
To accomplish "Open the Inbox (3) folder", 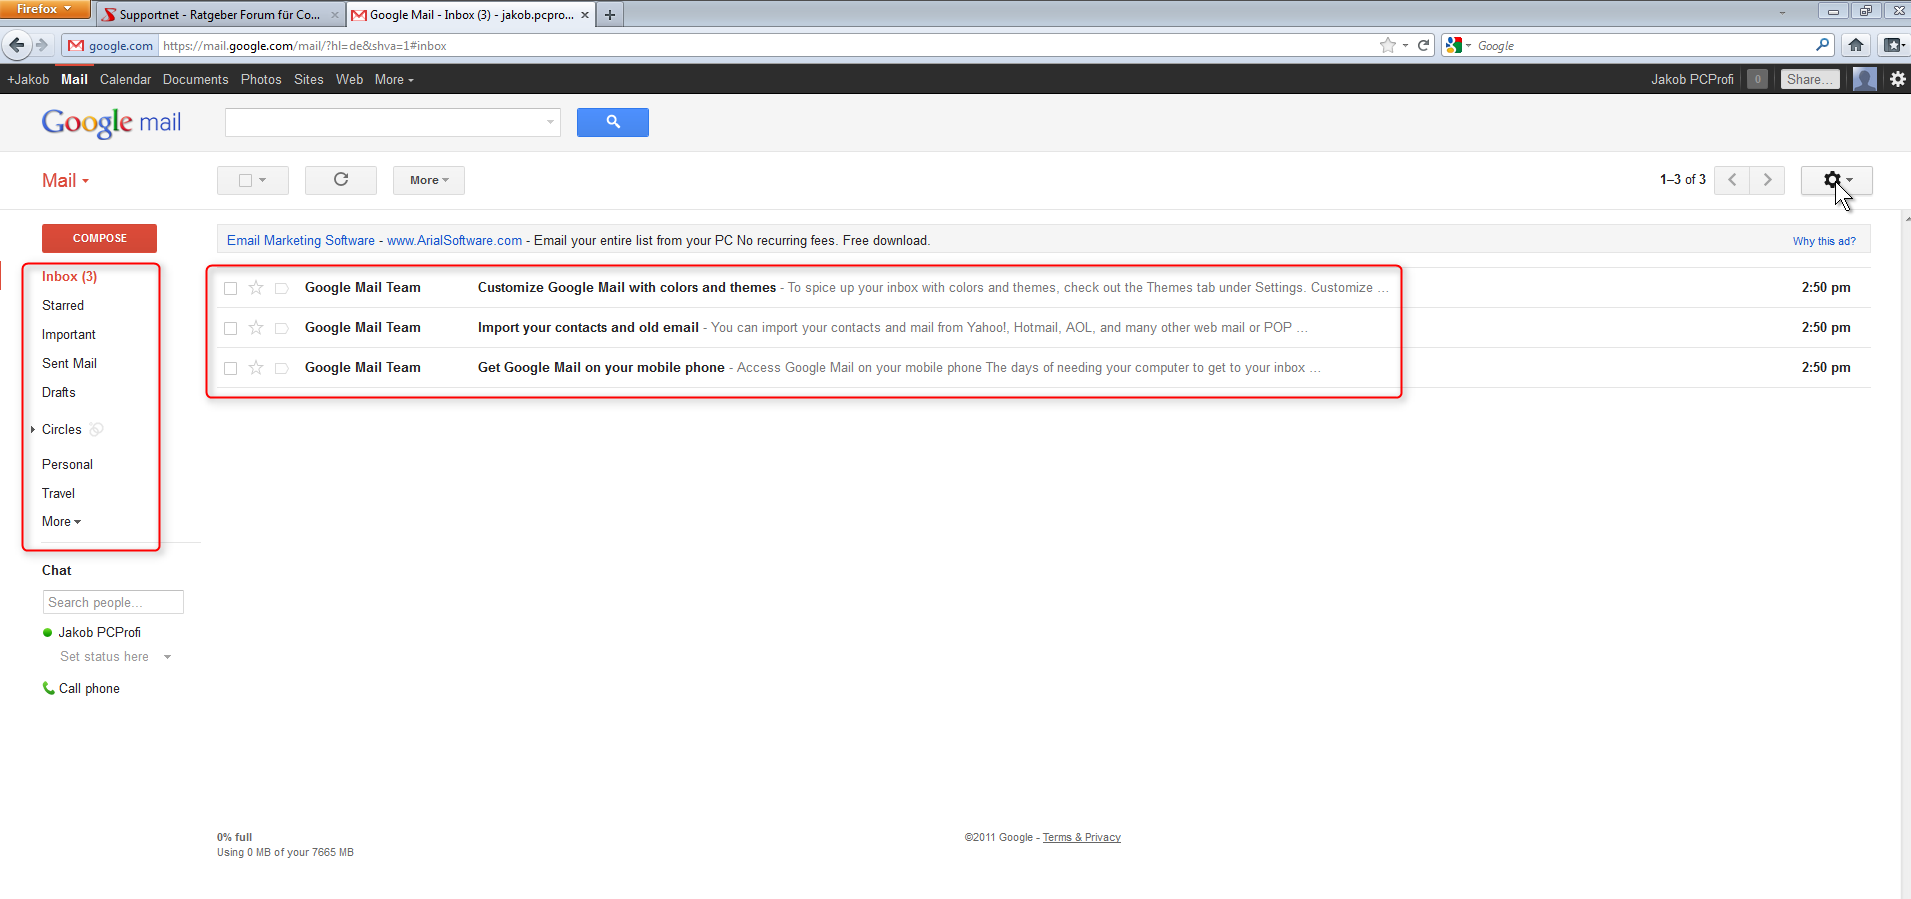I will click(x=69, y=276).
